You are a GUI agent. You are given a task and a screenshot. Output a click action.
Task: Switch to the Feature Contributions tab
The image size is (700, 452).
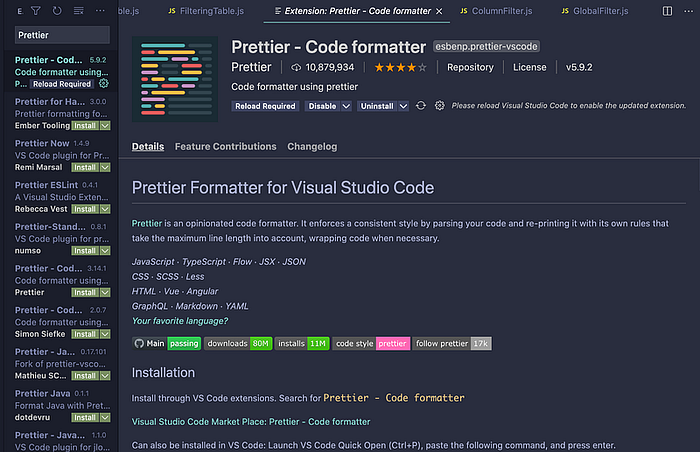(x=225, y=146)
